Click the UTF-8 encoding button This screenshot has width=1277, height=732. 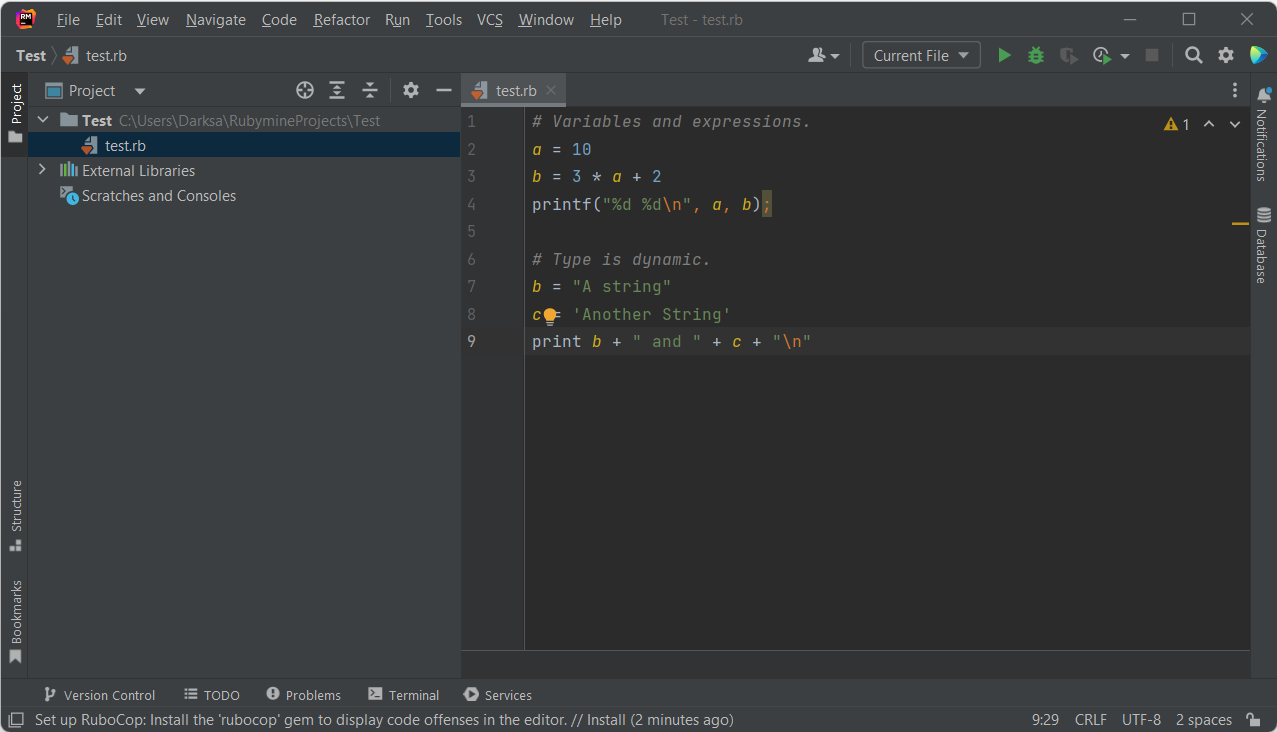coord(1141,720)
